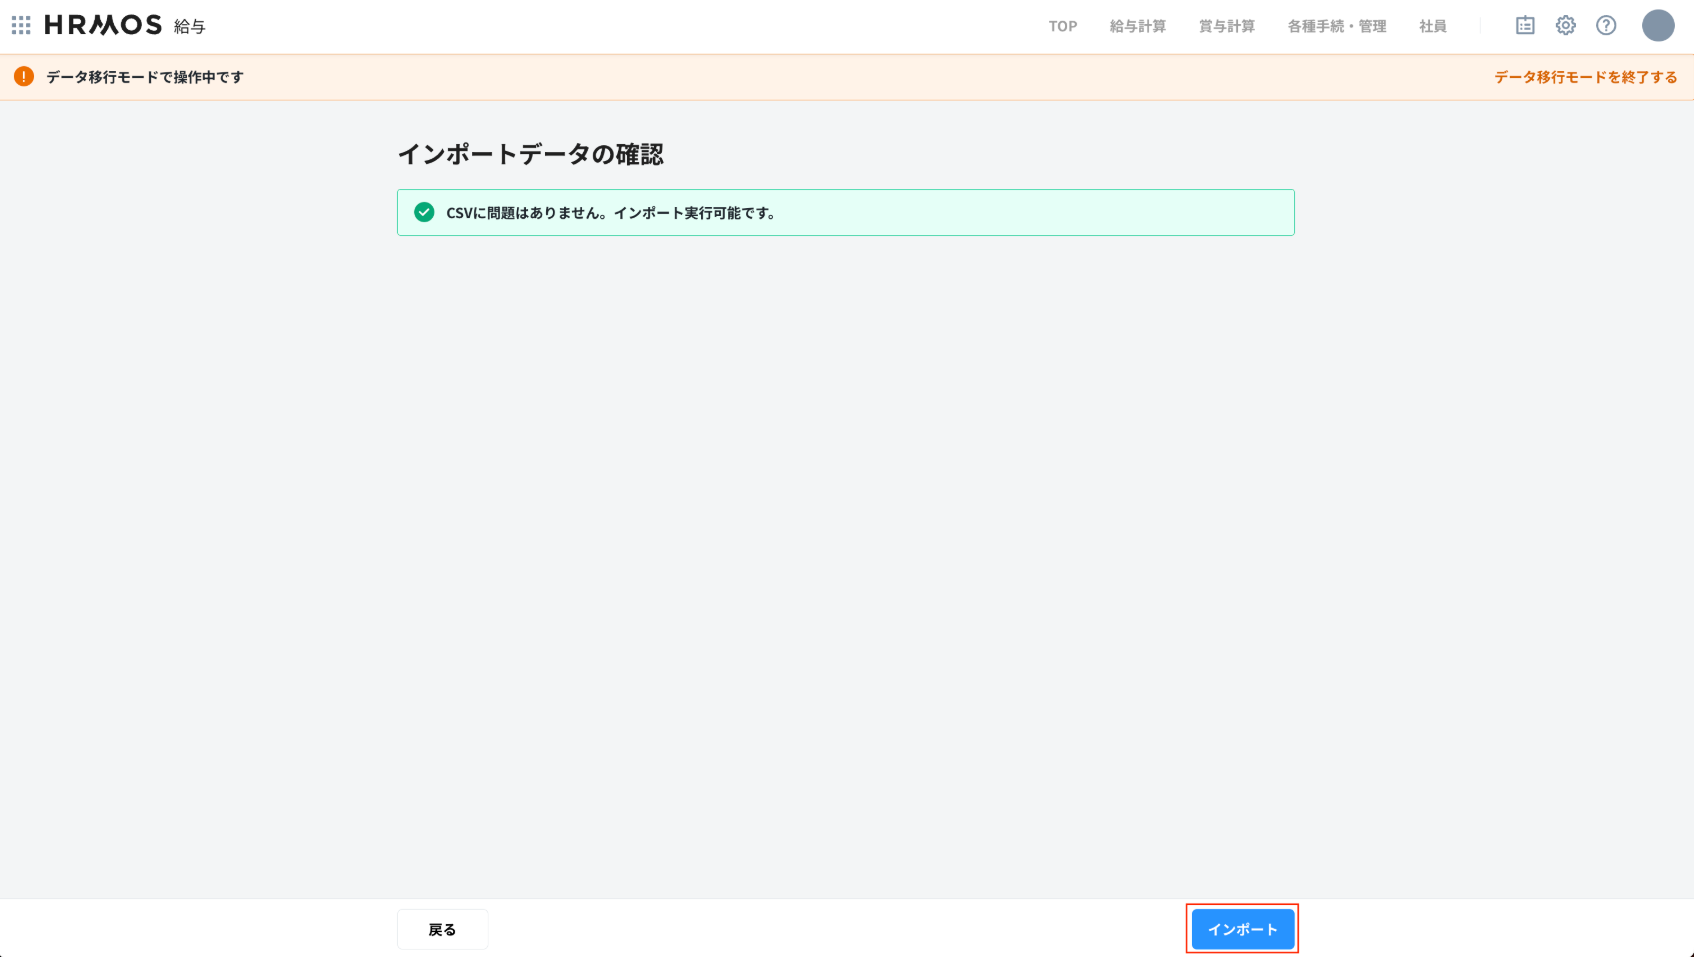Viewport: 1694px width, 957px height.
Task: Click the データ移行モードで操作中です notice text
Action: (145, 77)
